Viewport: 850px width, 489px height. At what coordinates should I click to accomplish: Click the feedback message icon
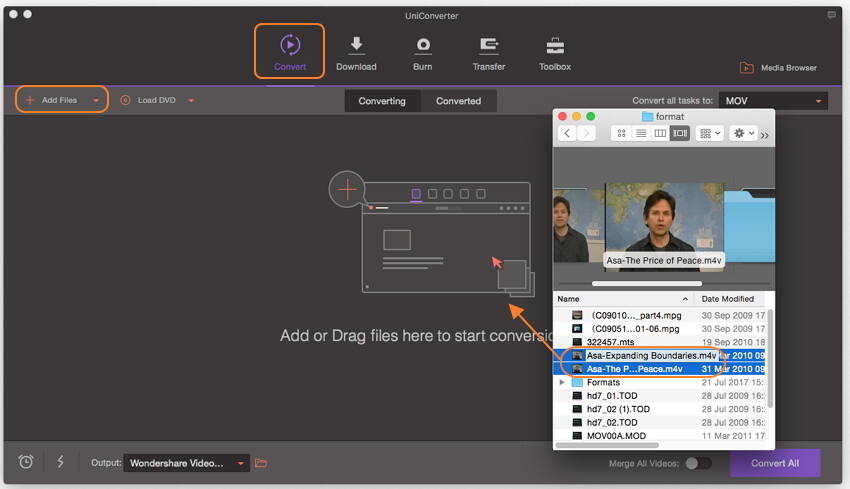pyautogui.click(x=831, y=15)
